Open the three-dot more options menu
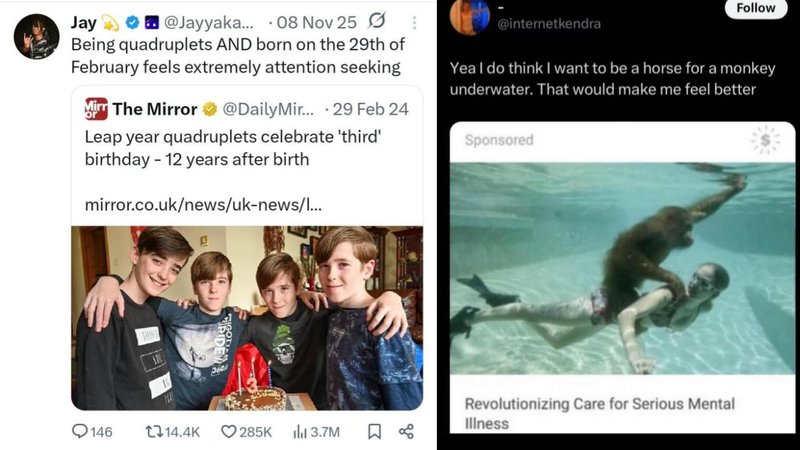800x450 pixels. (x=415, y=21)
